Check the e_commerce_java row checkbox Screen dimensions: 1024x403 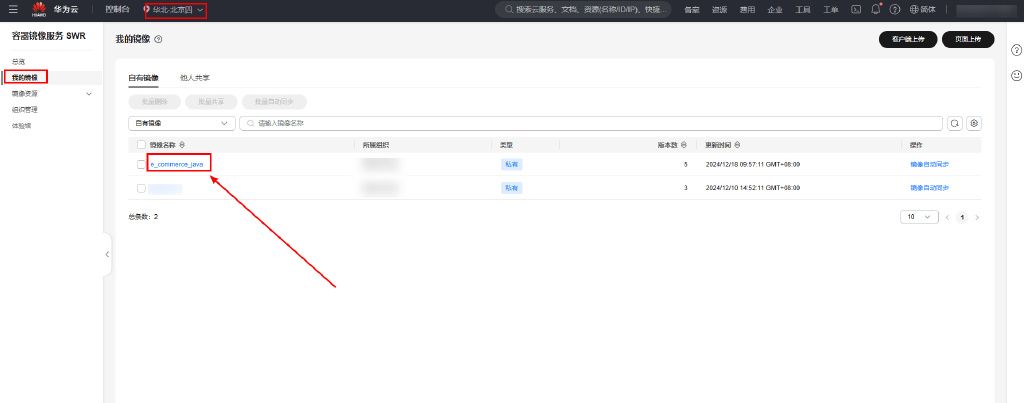141,165
